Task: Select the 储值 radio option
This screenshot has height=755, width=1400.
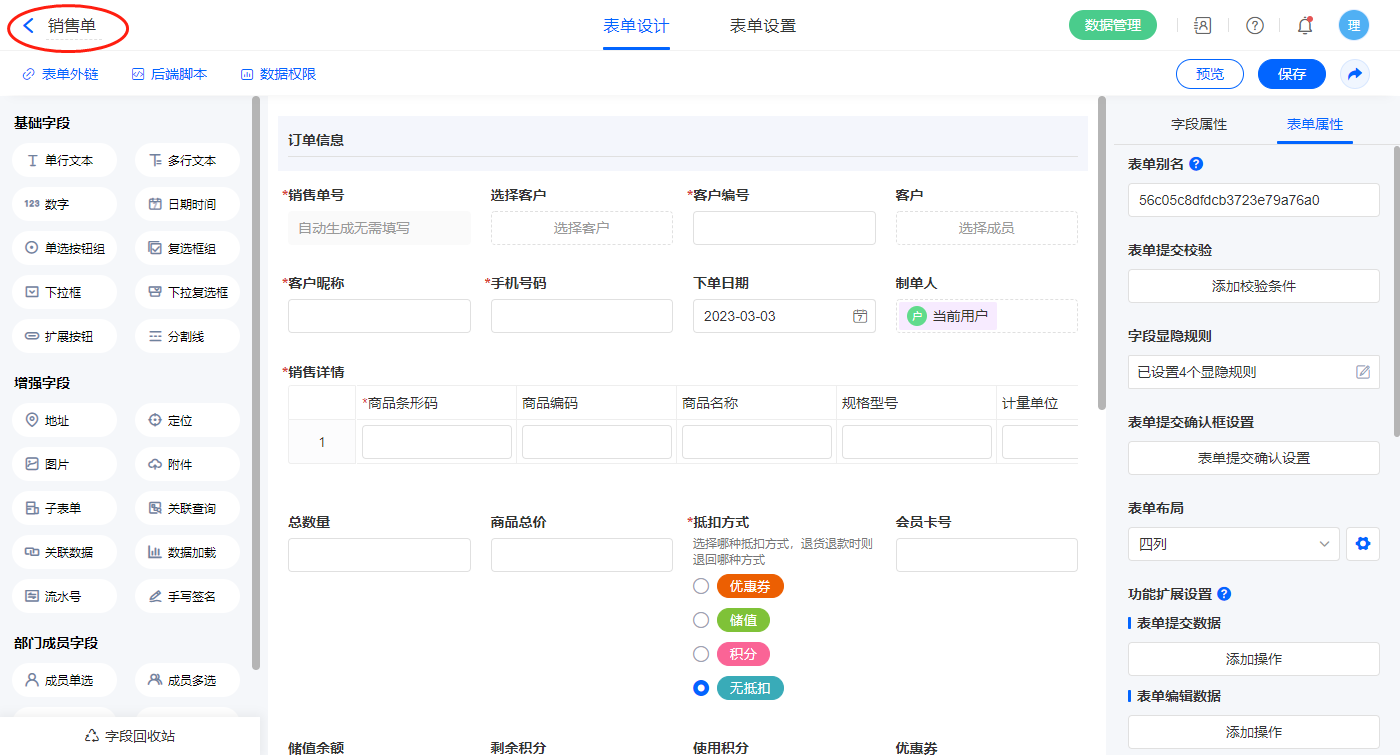Action: pyautogui.click(x=701, y=620)
